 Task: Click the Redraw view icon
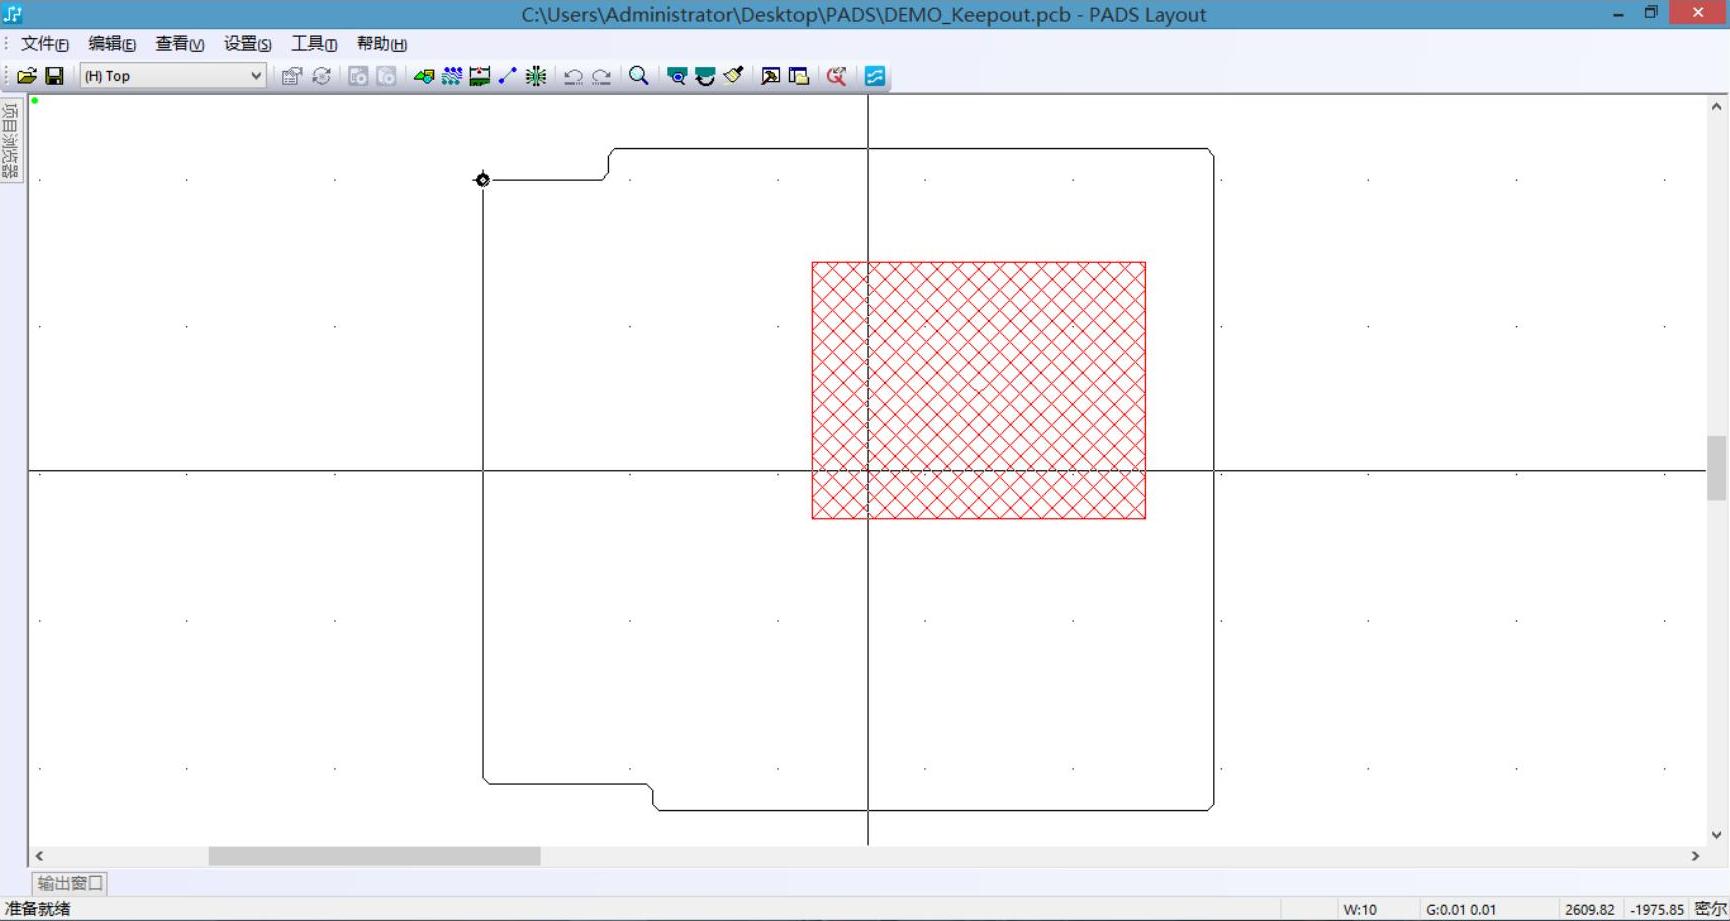705,76
